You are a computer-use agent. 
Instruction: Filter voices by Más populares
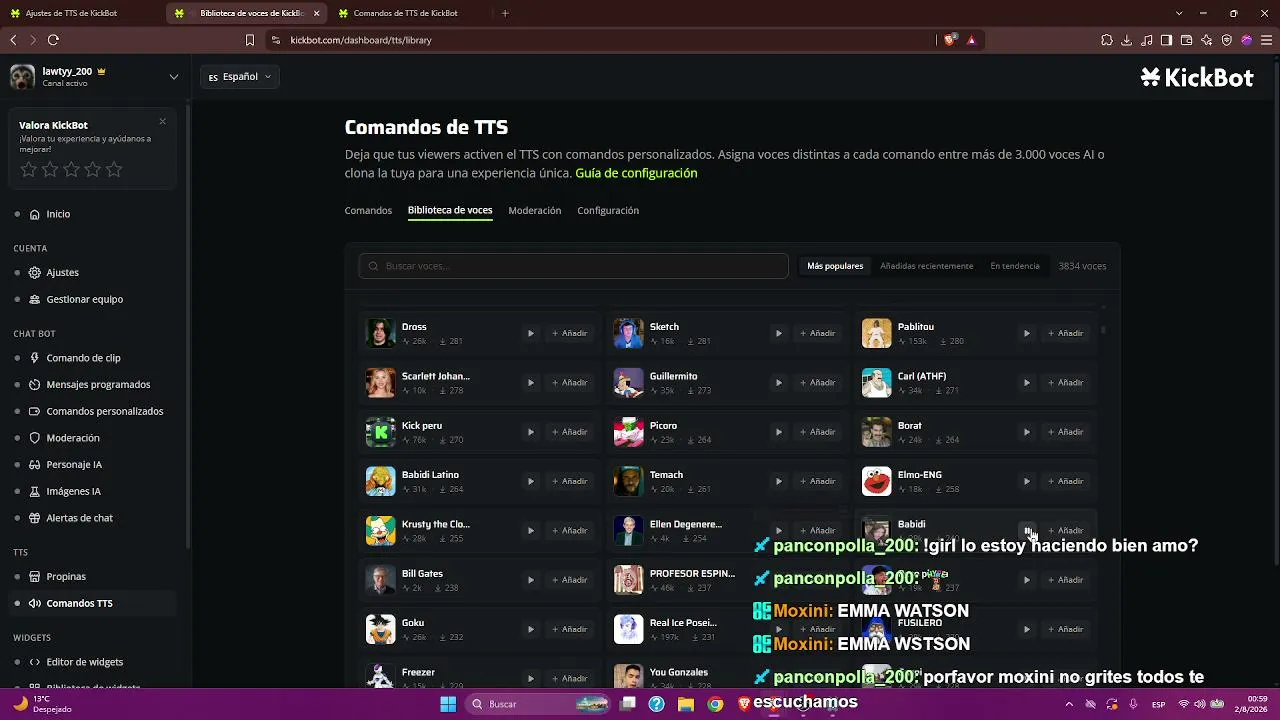click(x=835, y=266)
